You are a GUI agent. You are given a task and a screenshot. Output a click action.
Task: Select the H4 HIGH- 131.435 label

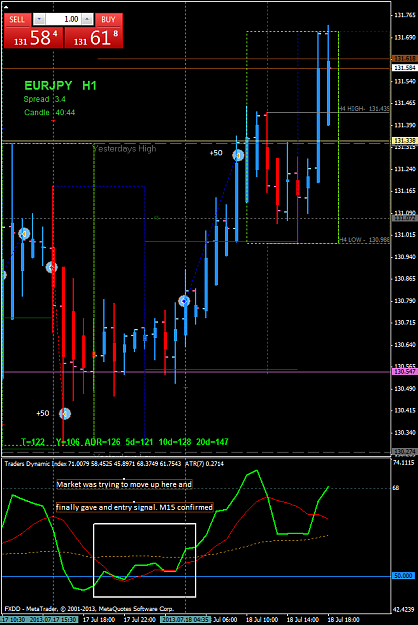pyautogui.click(x=363, y=108)
